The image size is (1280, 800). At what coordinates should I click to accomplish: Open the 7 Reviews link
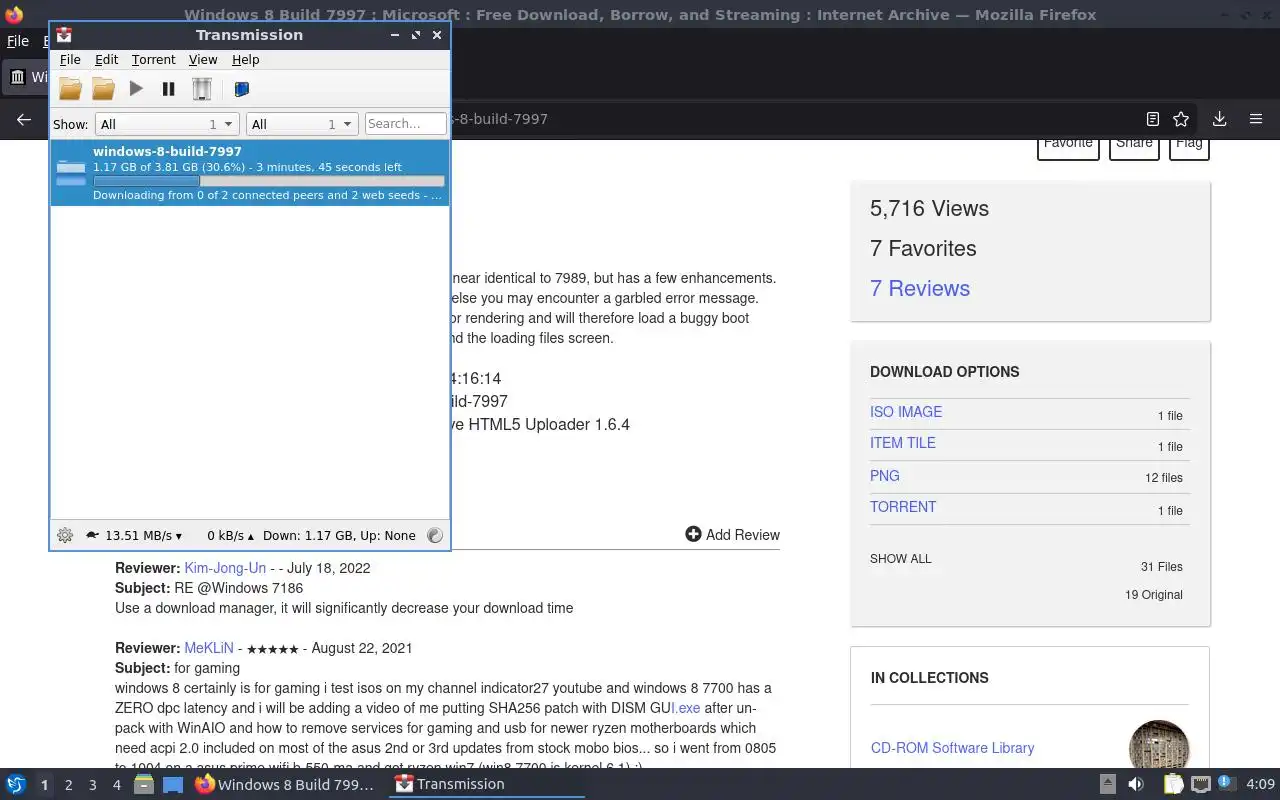point(920,288)
